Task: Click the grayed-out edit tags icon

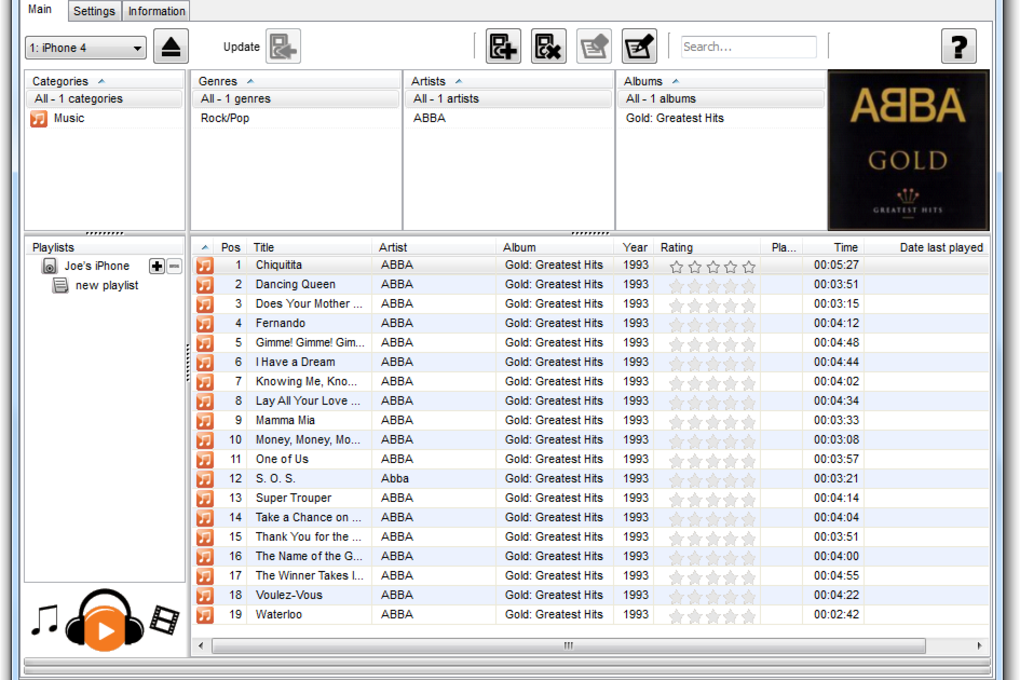Action: pyautogui.click(x=594, y=47)
